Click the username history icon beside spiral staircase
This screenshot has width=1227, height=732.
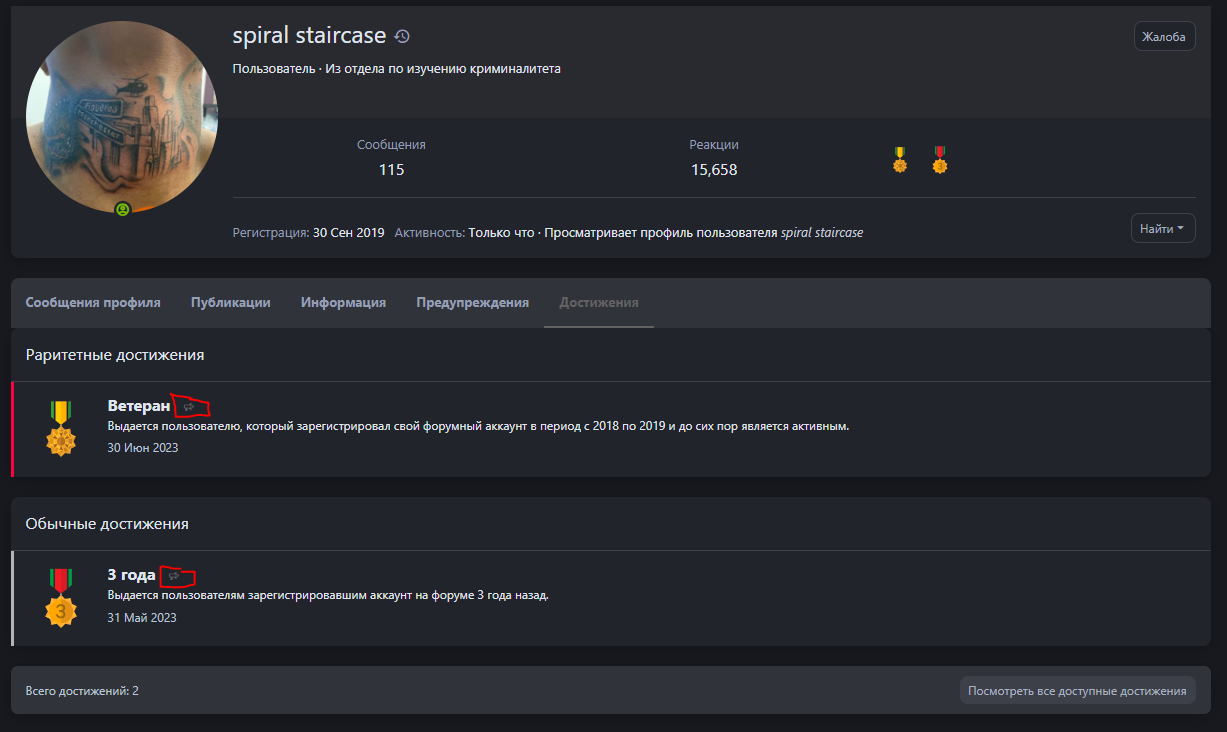pos(402,36)
